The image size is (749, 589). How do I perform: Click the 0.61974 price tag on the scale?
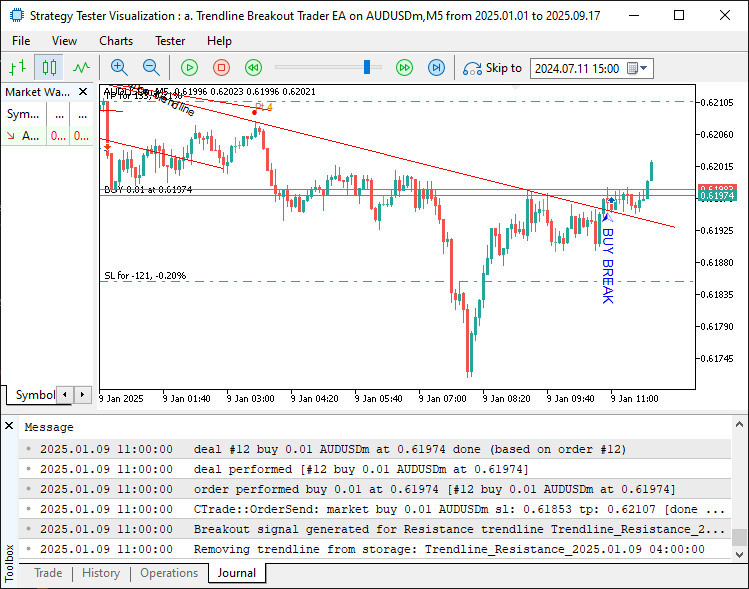(717, 195)
